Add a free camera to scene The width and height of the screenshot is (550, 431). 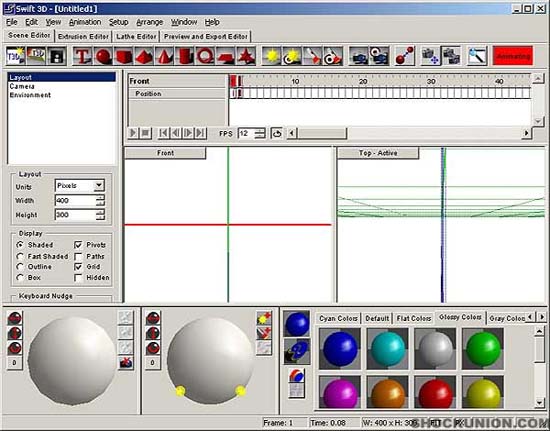(x=358, y=56)
